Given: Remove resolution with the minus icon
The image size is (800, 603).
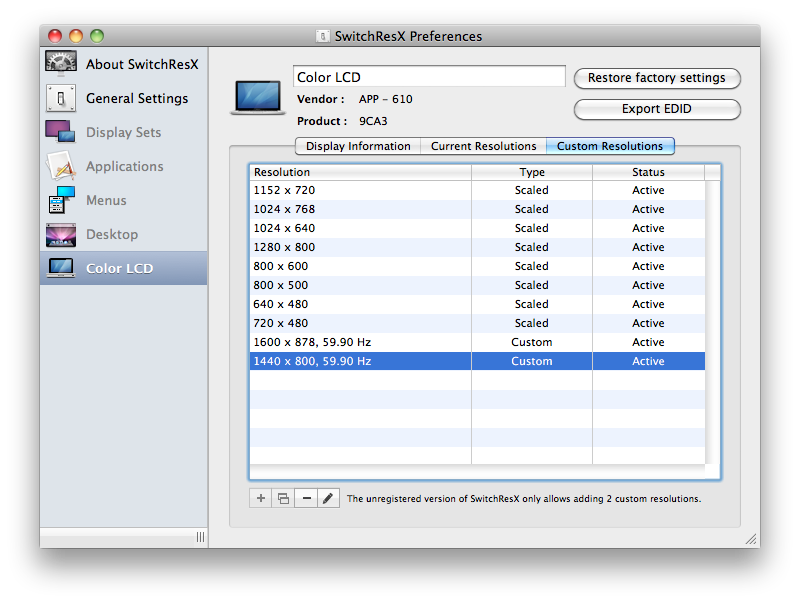Looking at the screenshot, I should tap(306, 498).
